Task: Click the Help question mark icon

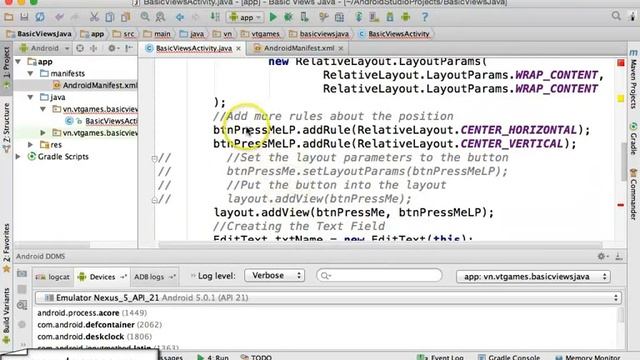Action: pyautogui.click(x=425, y=17)
